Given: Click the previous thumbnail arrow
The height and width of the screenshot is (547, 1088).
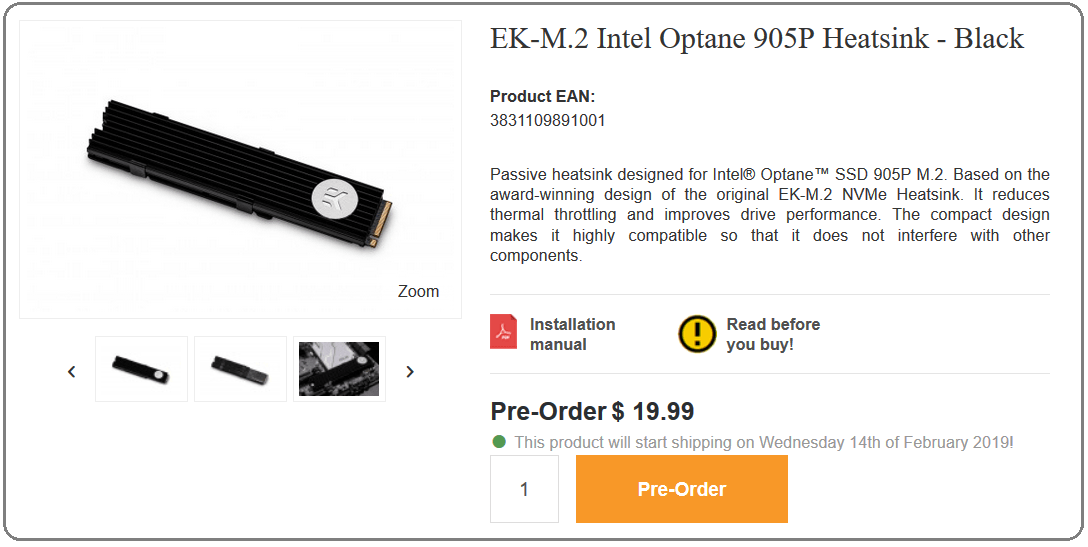Looking at the screenshot, I should [x=71, y=371].
